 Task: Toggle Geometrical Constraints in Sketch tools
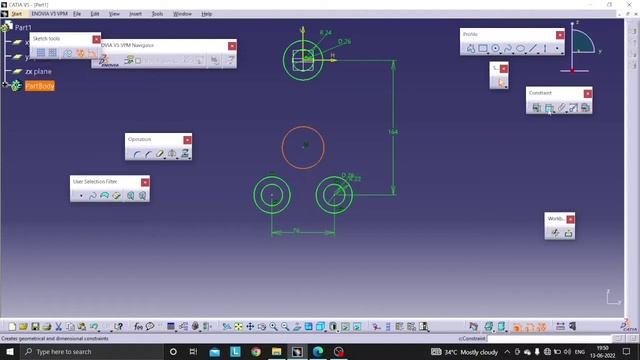click(x=80, y=53)
